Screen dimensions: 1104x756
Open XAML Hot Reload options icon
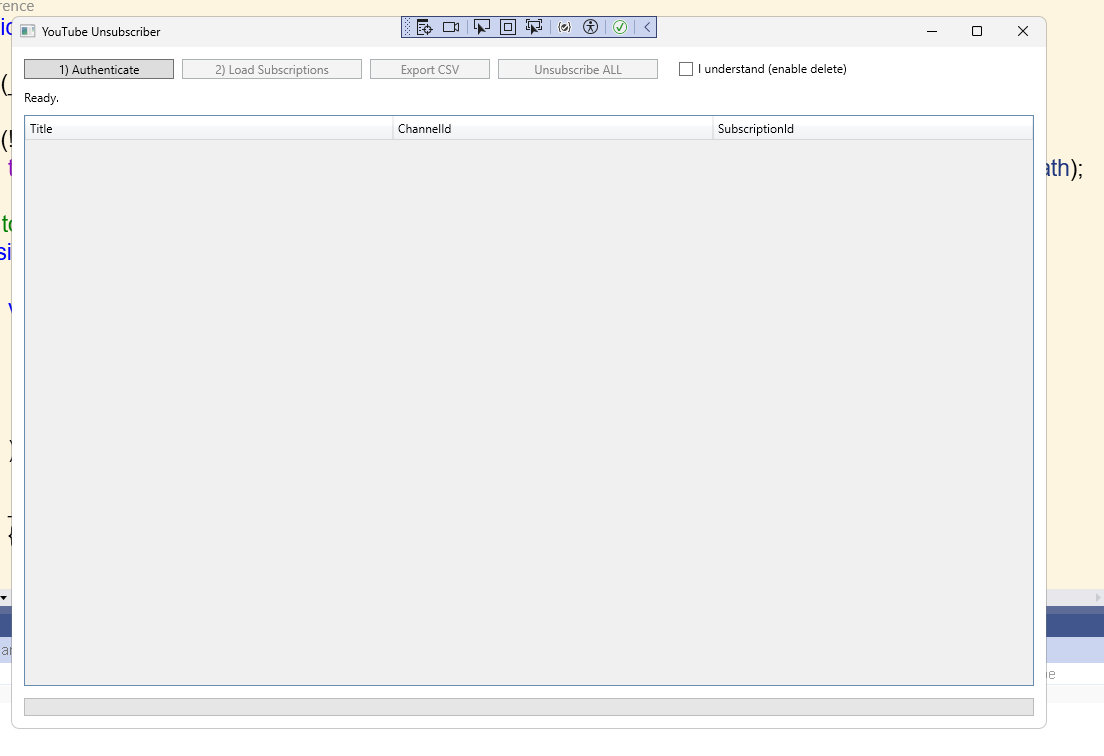563,27
